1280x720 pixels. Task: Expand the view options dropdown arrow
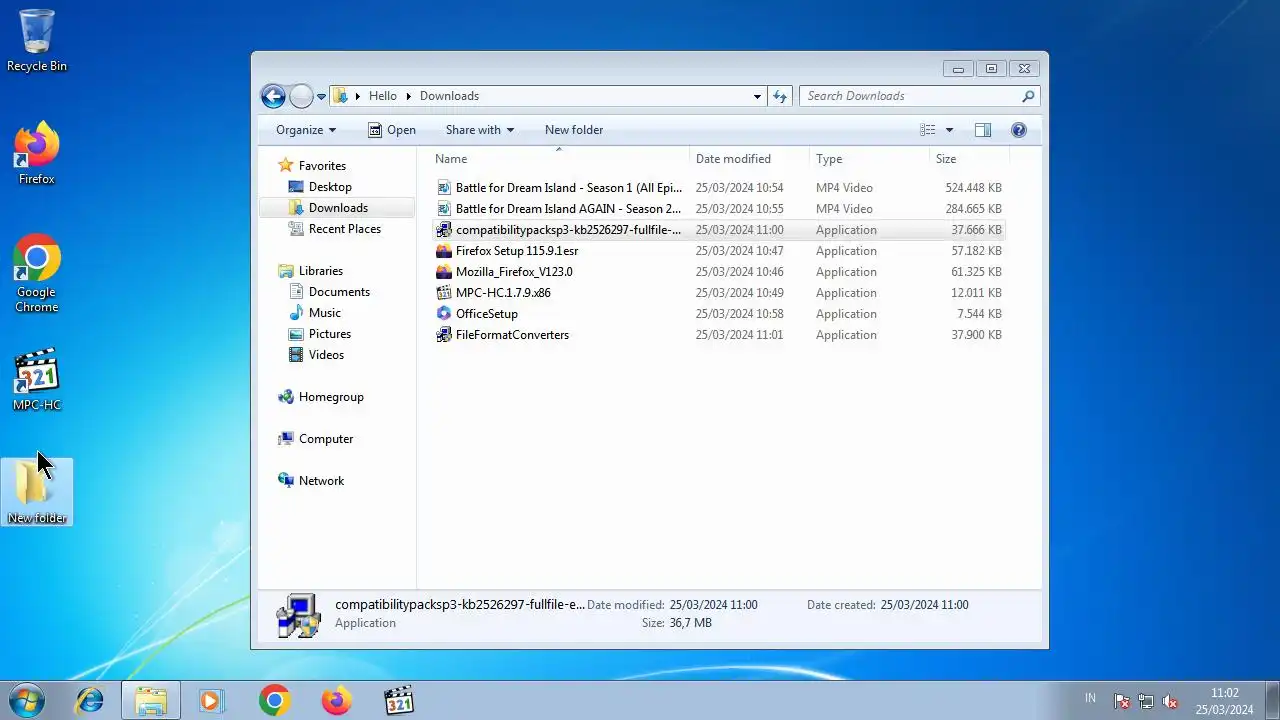pyautogui.click(x=949, y=130)
